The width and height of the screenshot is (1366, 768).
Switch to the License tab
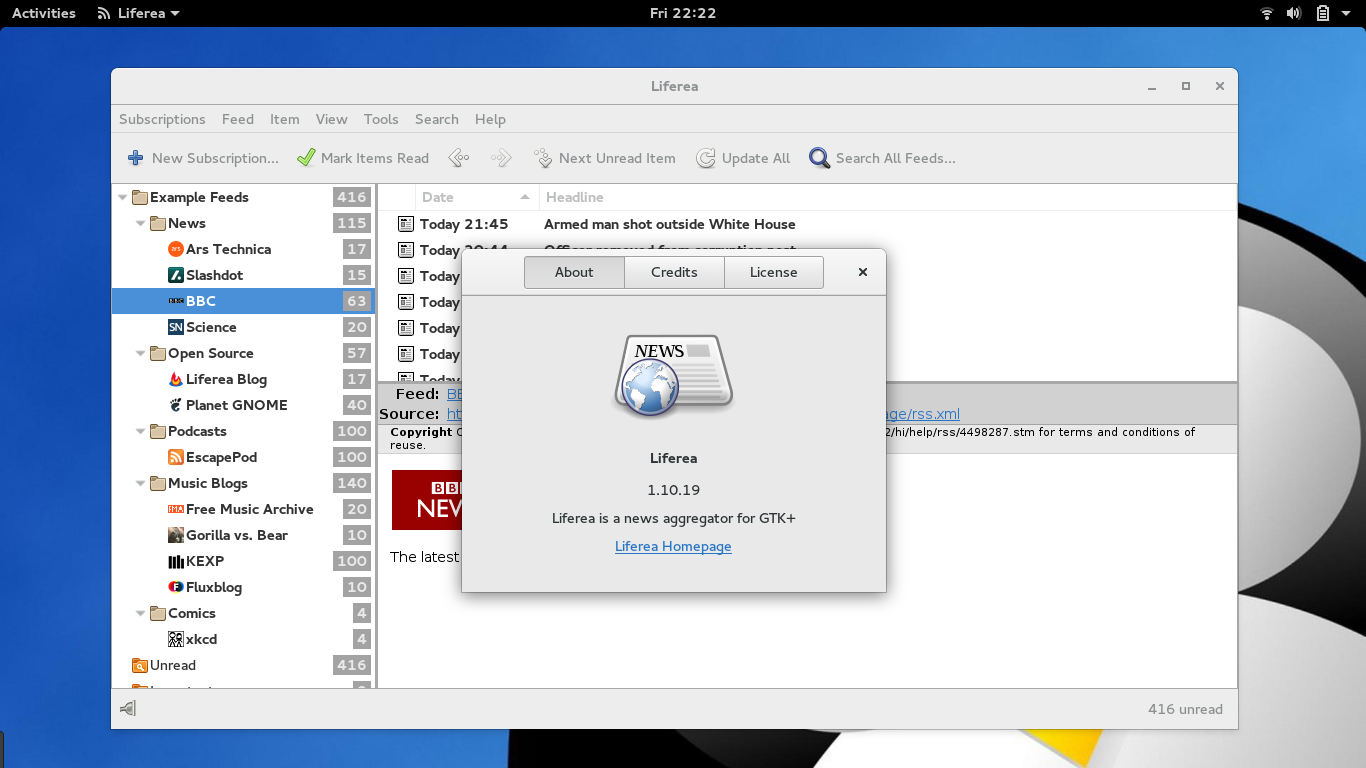(x=774, y=272)
